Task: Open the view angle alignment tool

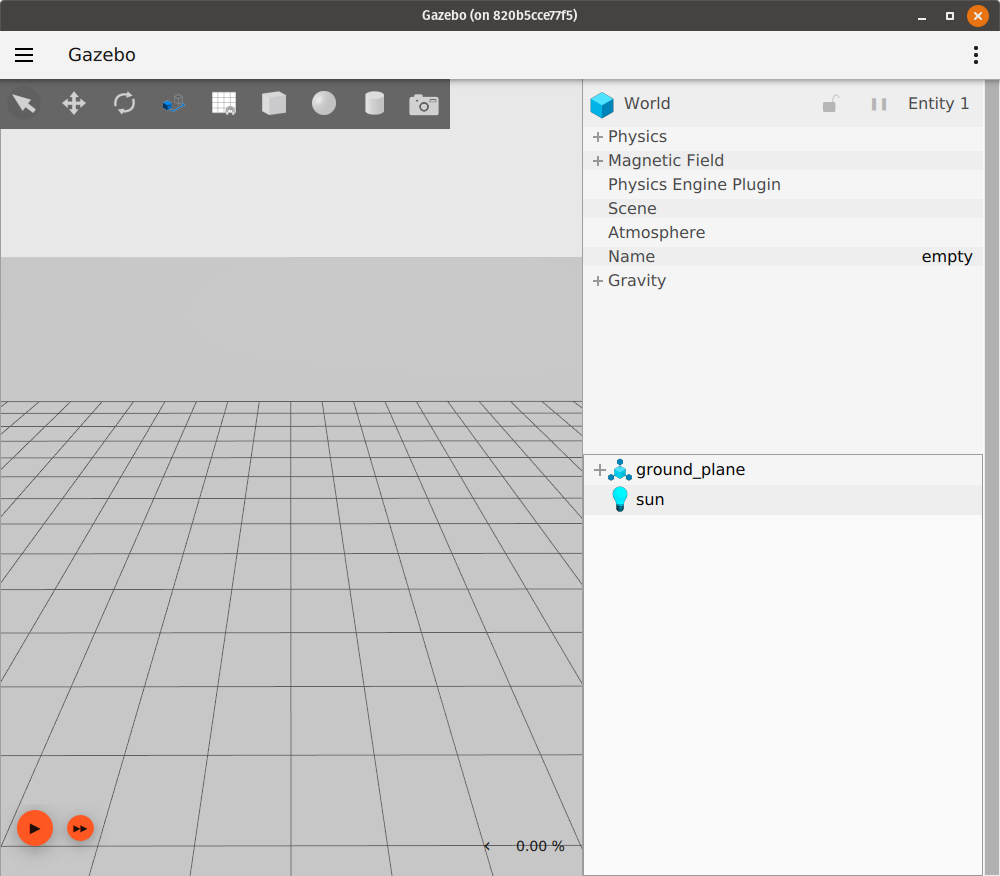Action: click(173, 103)
